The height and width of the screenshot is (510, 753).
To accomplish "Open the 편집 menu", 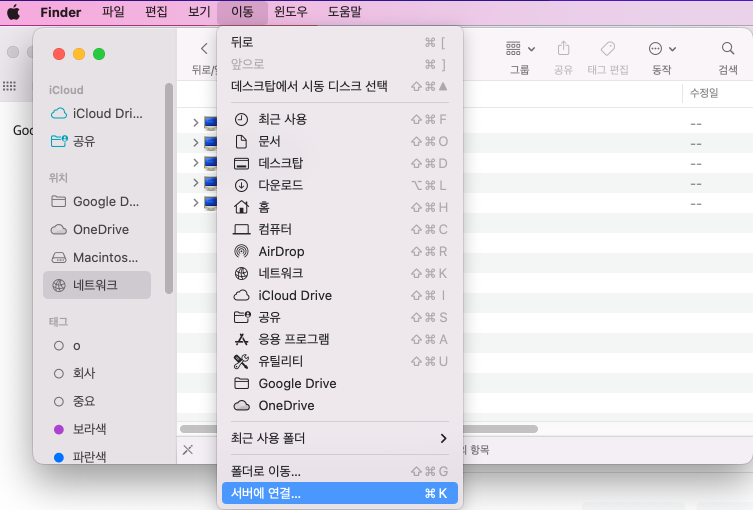I will click(x=156, y=12).
